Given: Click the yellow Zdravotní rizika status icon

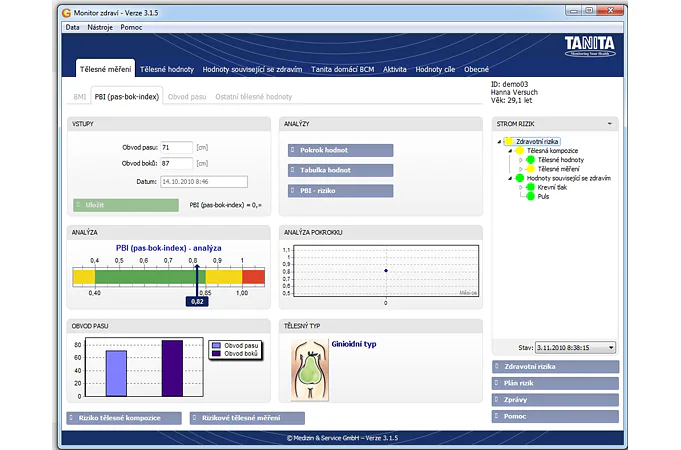Looking at the screenshot, I should [508, 142].
